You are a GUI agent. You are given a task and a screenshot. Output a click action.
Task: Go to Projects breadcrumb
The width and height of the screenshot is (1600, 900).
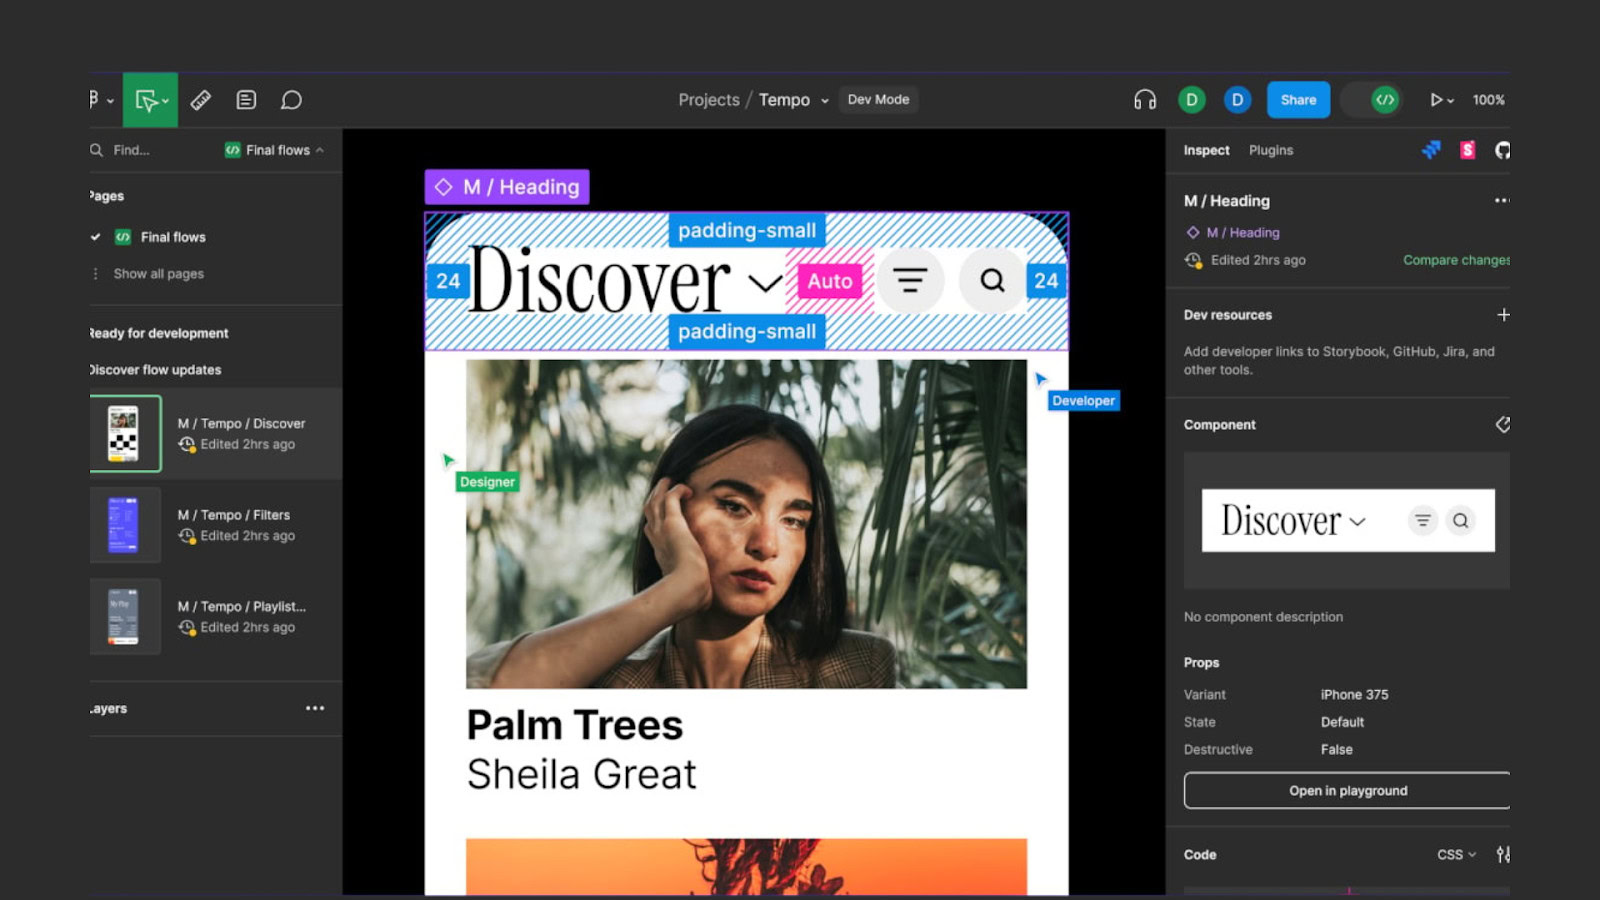click(709, 100)
